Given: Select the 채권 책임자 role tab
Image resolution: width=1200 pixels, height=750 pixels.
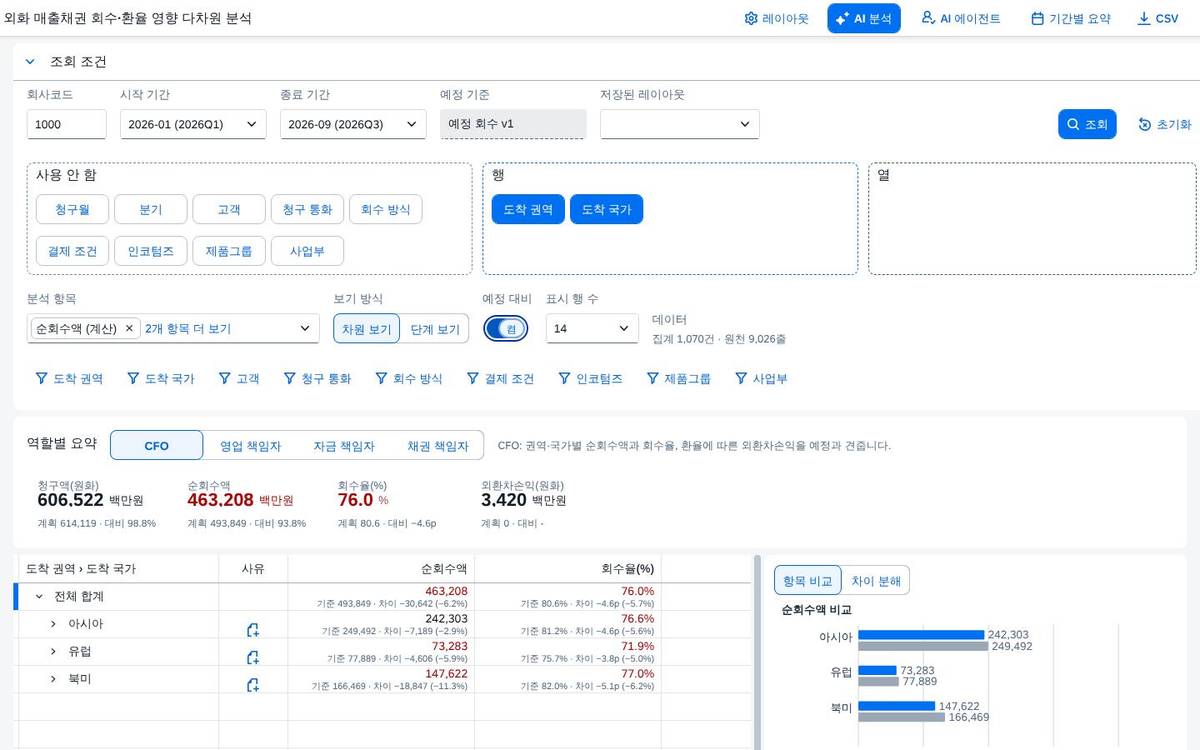Looking at the screenshot, I should point(437,446).
